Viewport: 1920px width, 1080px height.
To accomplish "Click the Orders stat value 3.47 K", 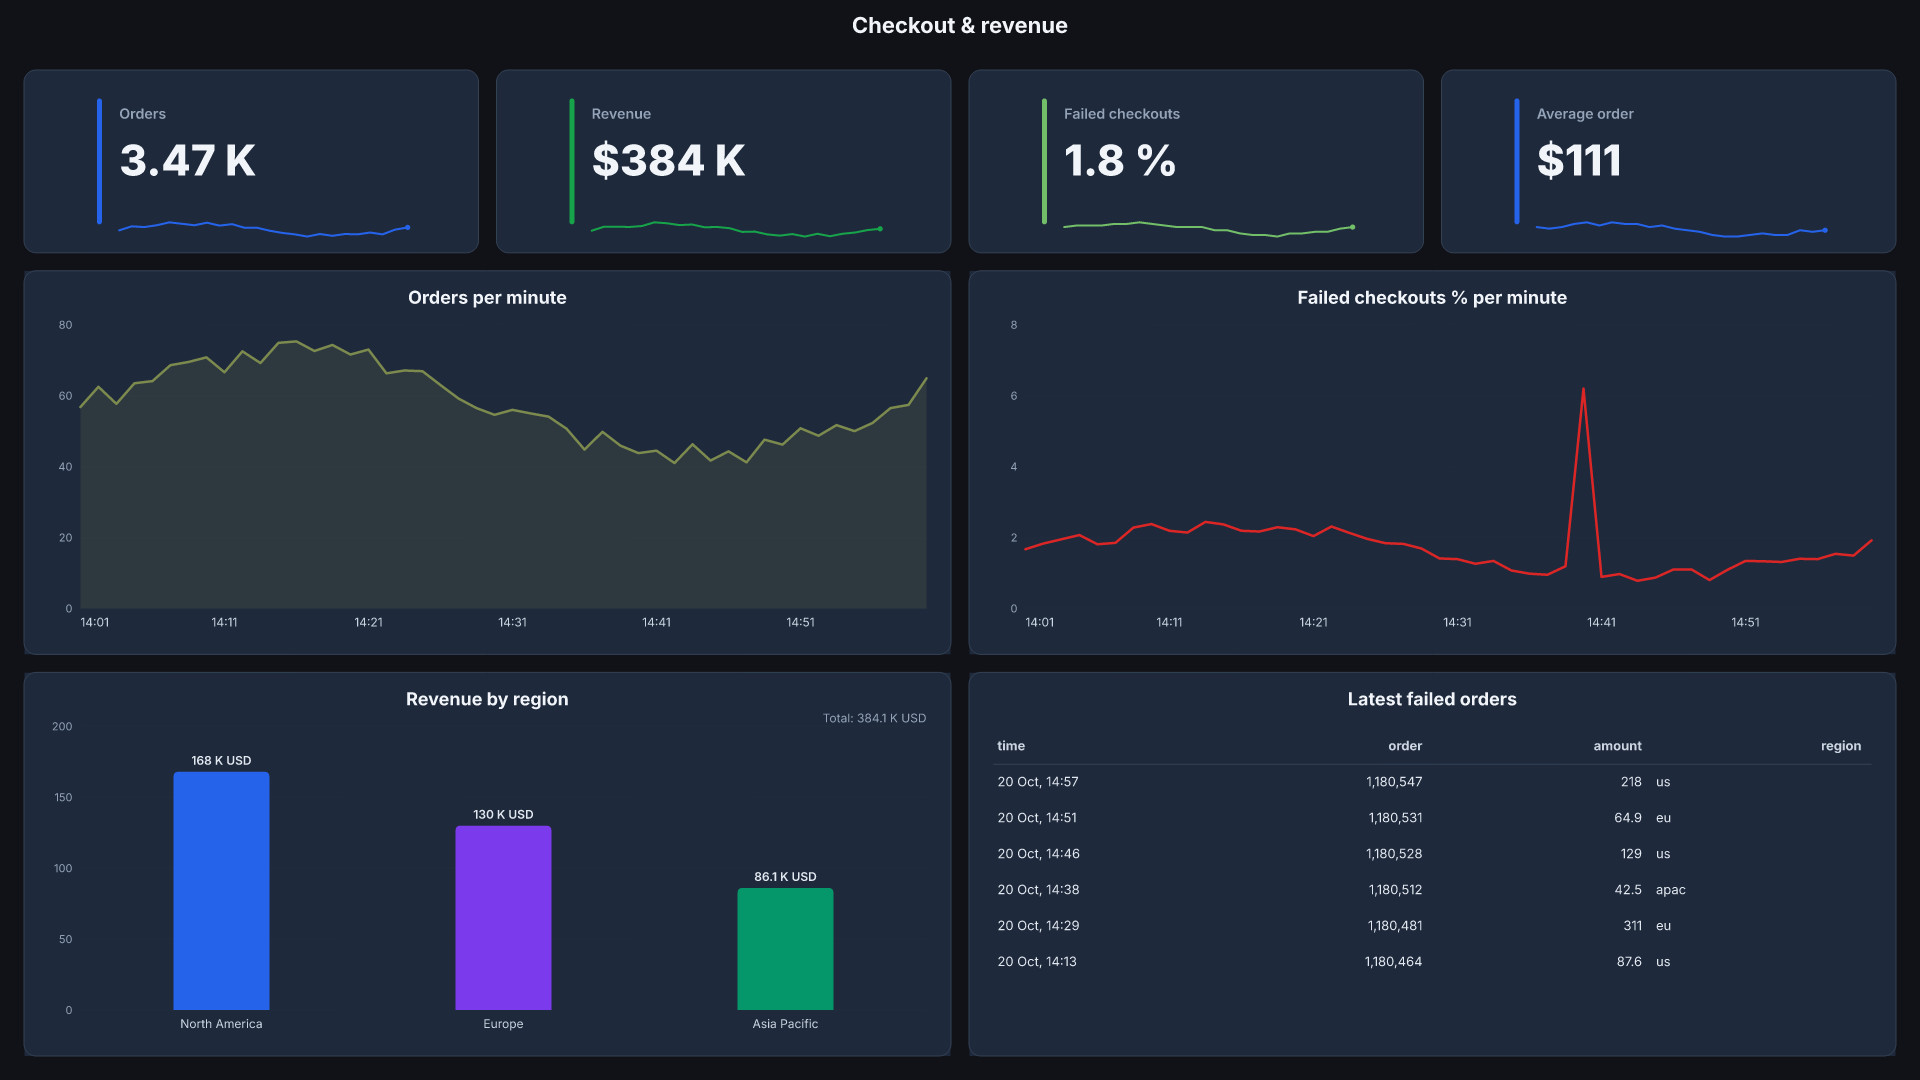I will pyautogui.click(x=187, y=160).
